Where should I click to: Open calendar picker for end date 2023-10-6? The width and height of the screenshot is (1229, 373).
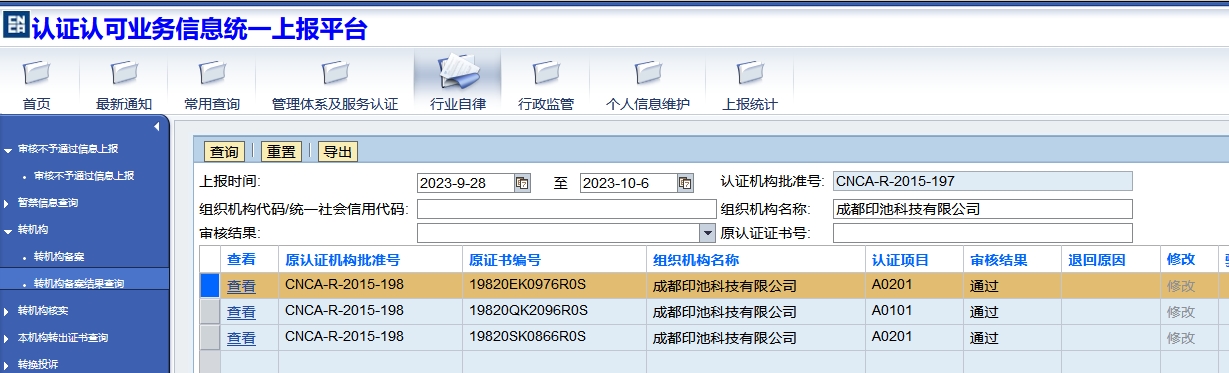point(685,183)
